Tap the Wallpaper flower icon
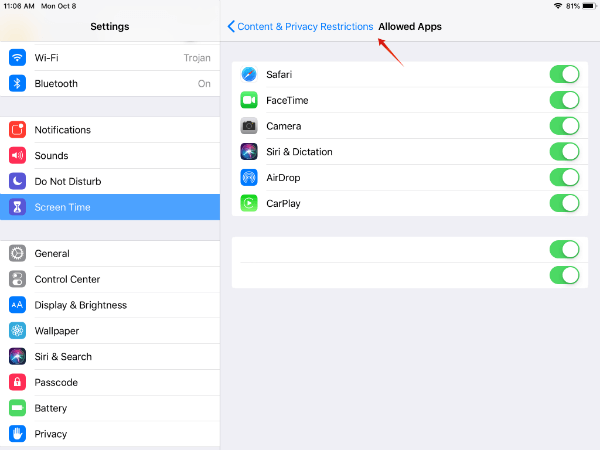Image resolution: width=600 pixels, height=450 pixels. (x=17, y=331)
